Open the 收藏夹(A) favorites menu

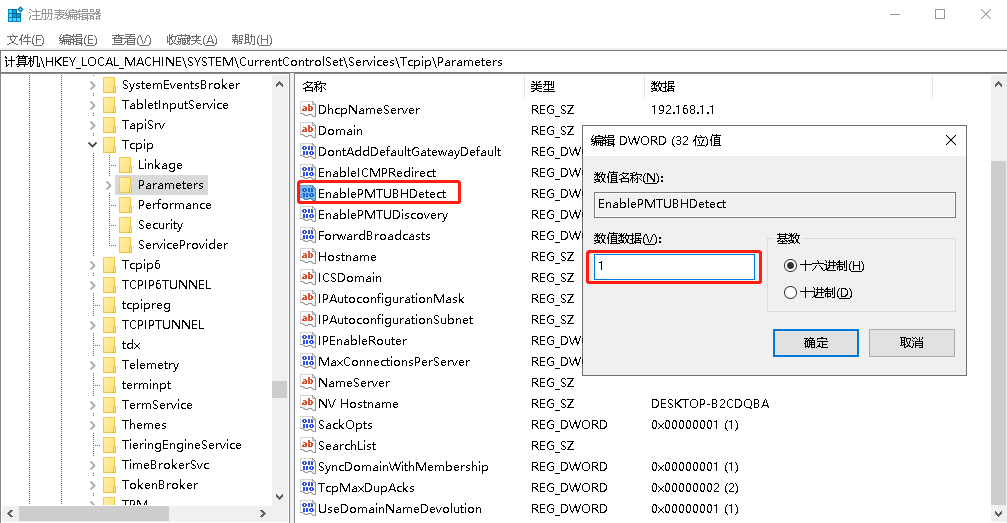coord(191,40)
